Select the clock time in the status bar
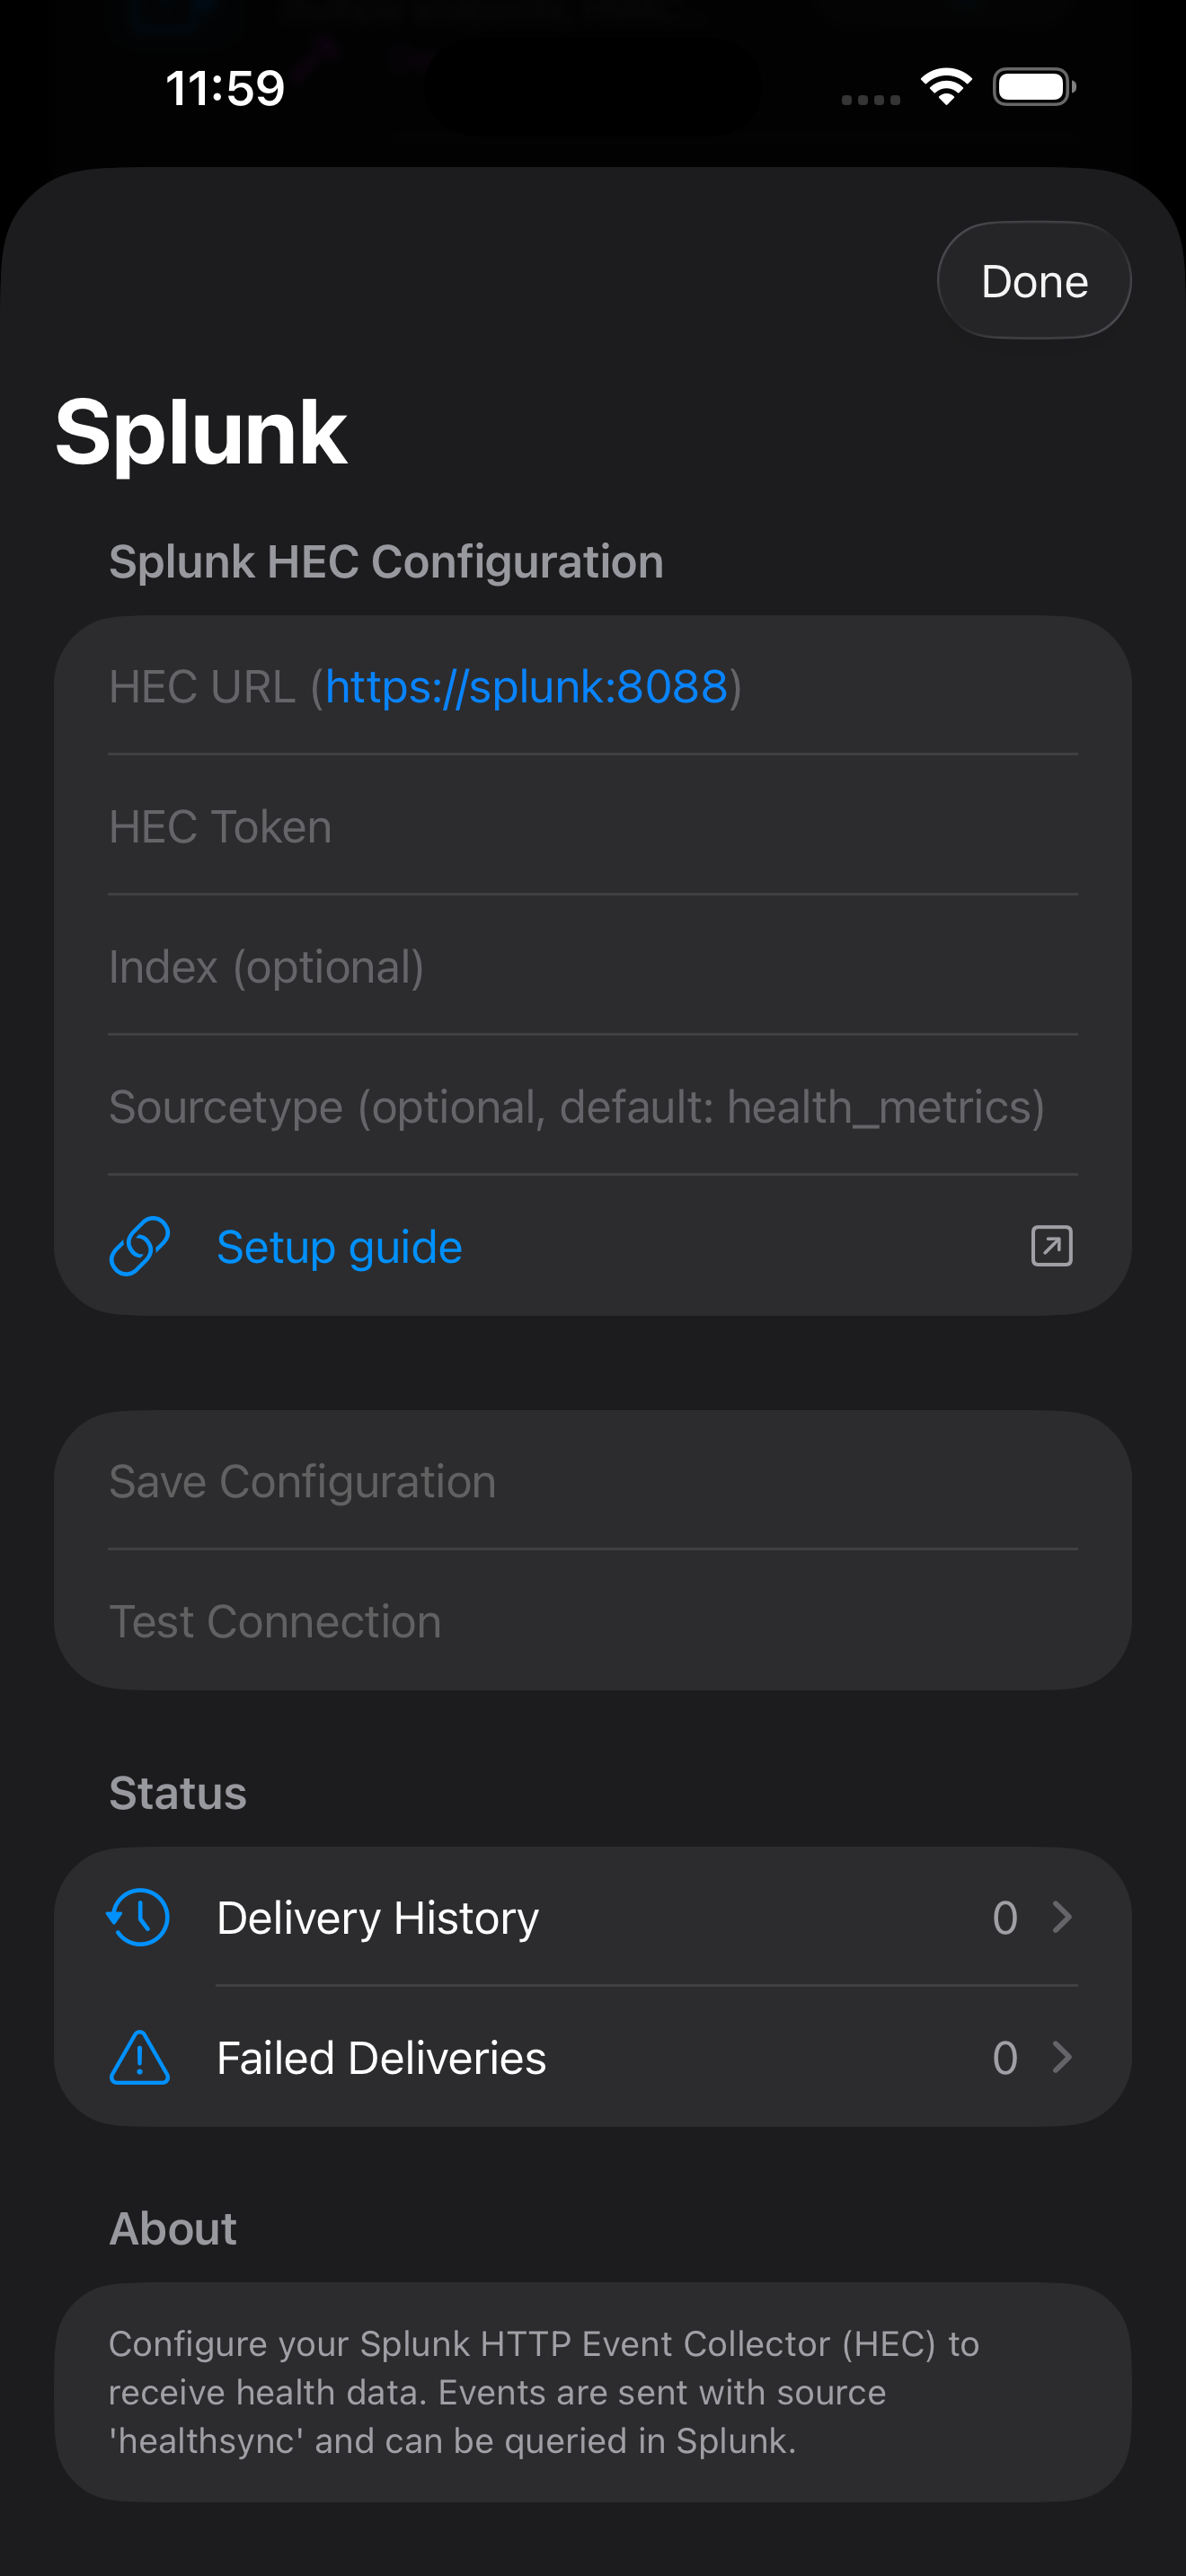The width and height of the screenshot is (1186, 2576). (x=222, y=88)
